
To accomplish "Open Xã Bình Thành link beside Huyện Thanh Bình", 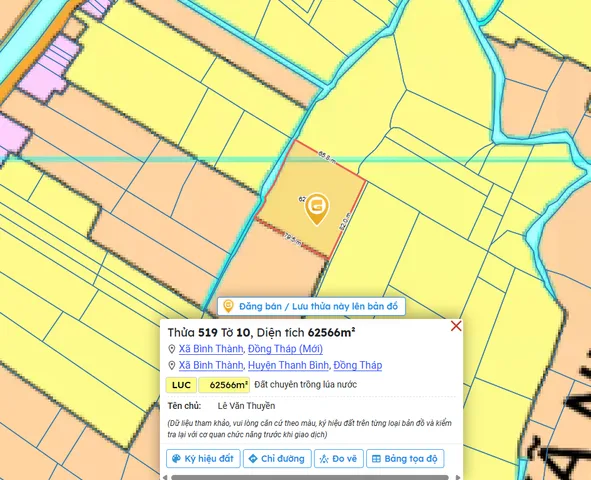I will point(211,365).
